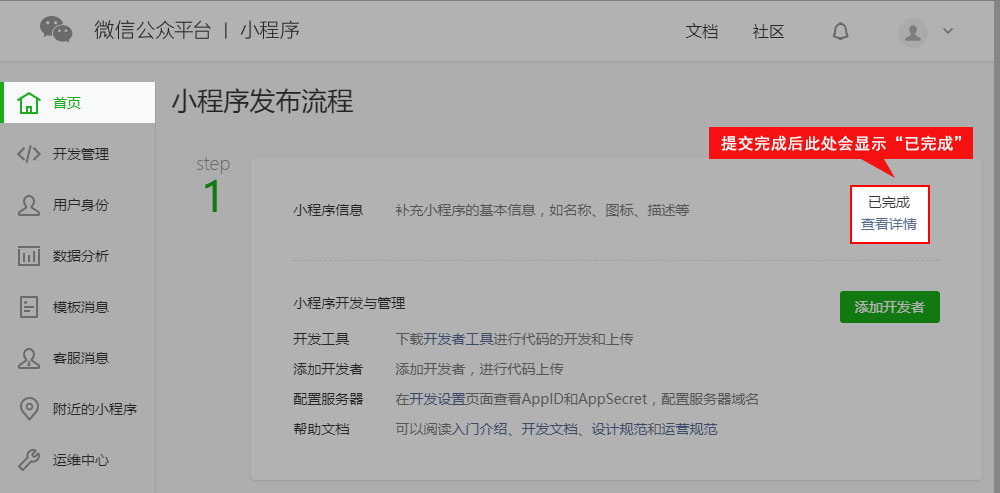
Task: Click the 用户身份 person icon
Action: 29,205
